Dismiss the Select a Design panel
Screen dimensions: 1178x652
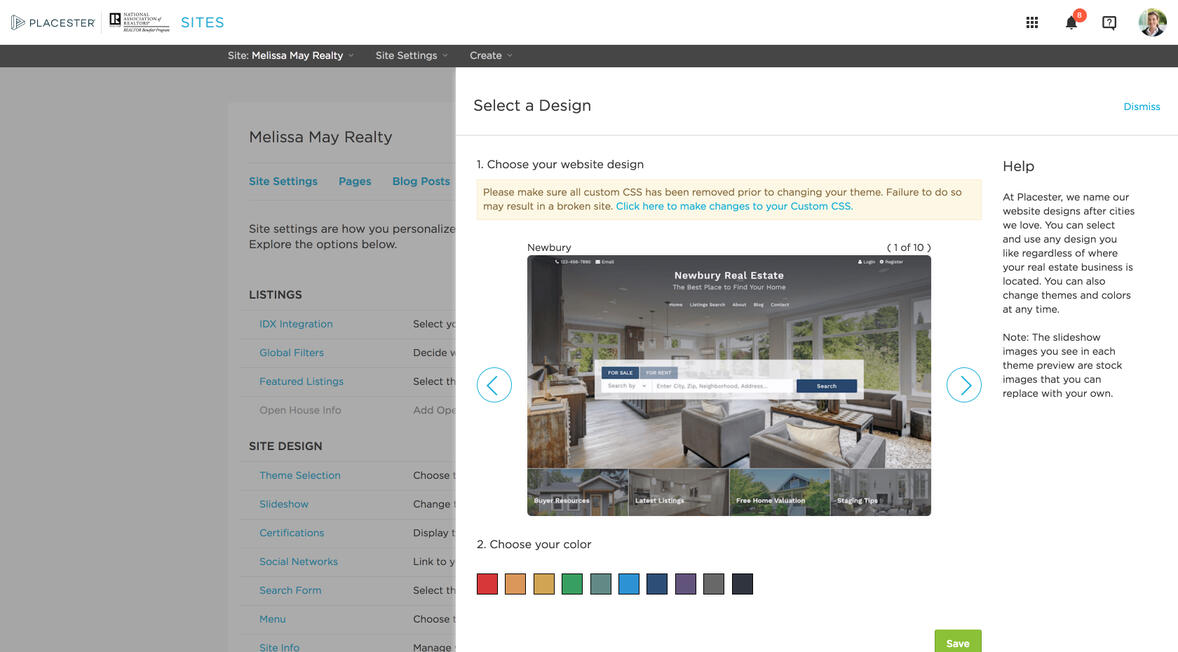point(1141,107)
